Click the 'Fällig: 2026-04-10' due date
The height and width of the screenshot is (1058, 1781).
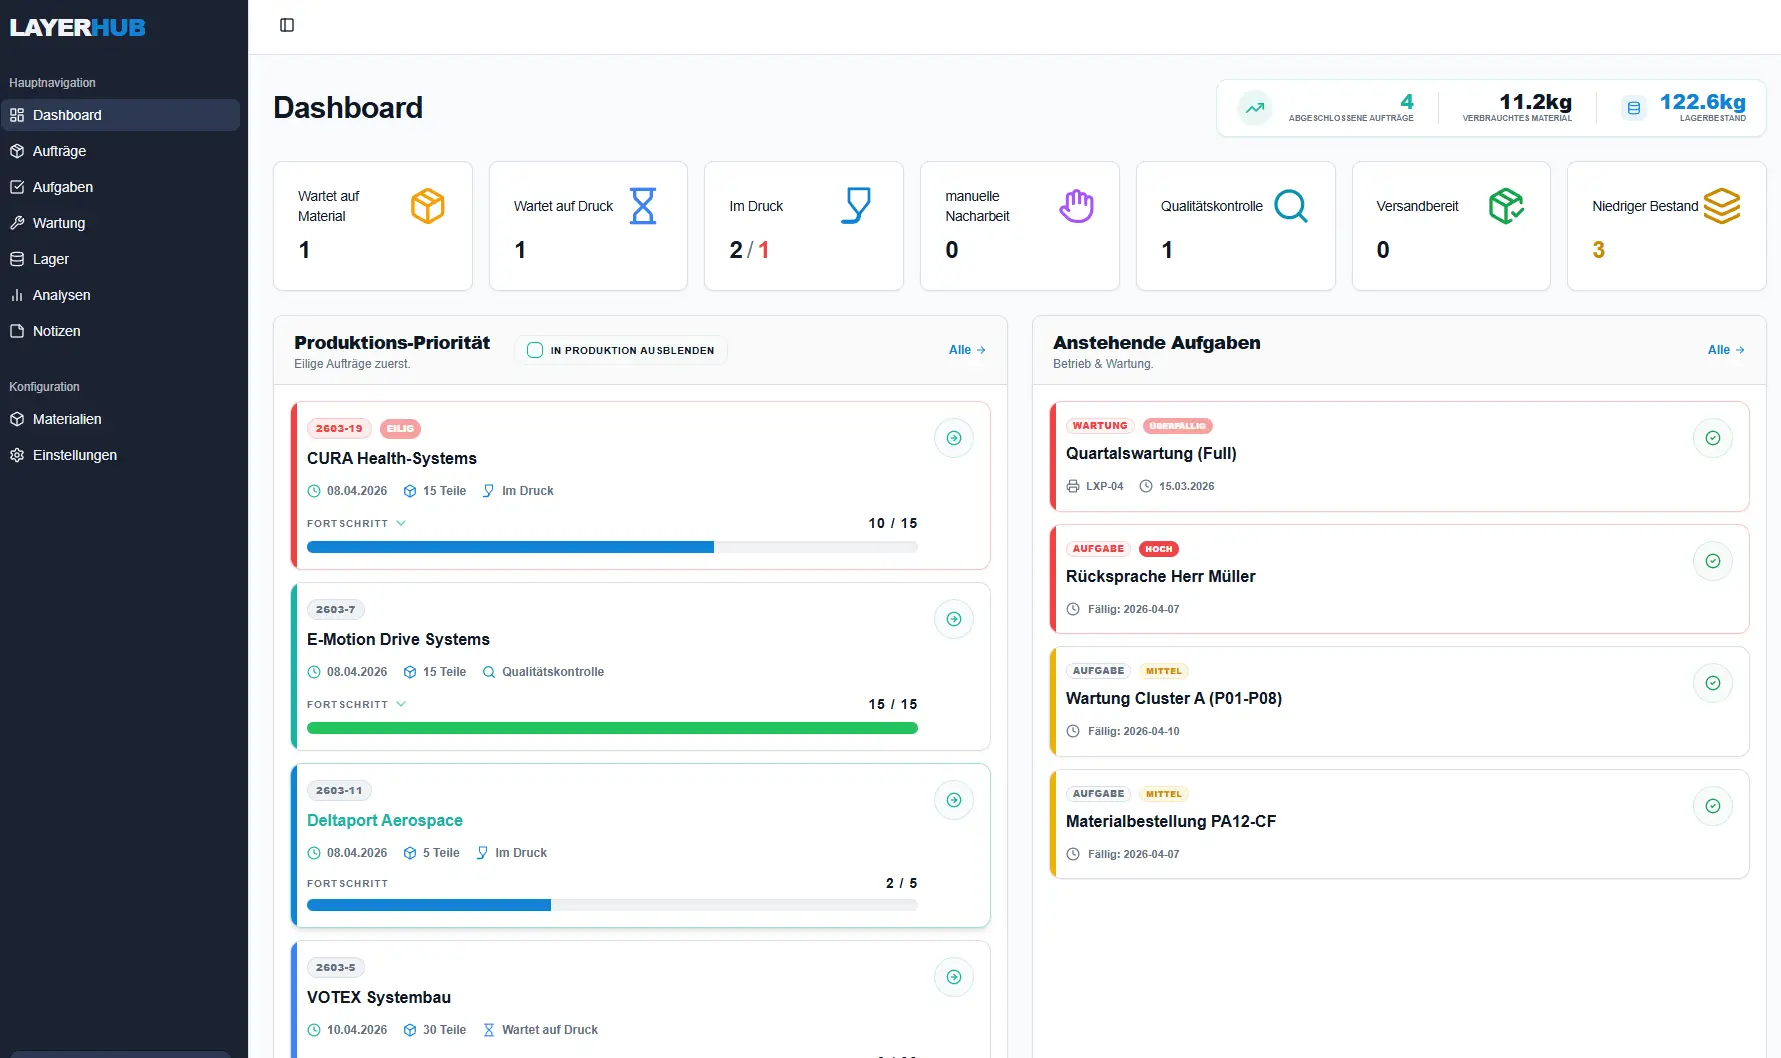coord(1133,732)
